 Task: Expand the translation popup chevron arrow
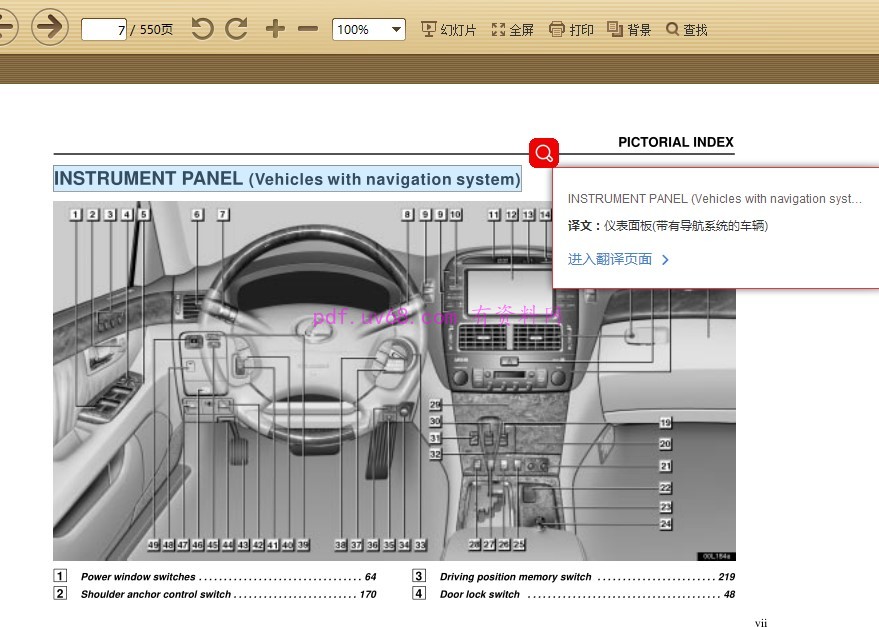pos(663,258)
